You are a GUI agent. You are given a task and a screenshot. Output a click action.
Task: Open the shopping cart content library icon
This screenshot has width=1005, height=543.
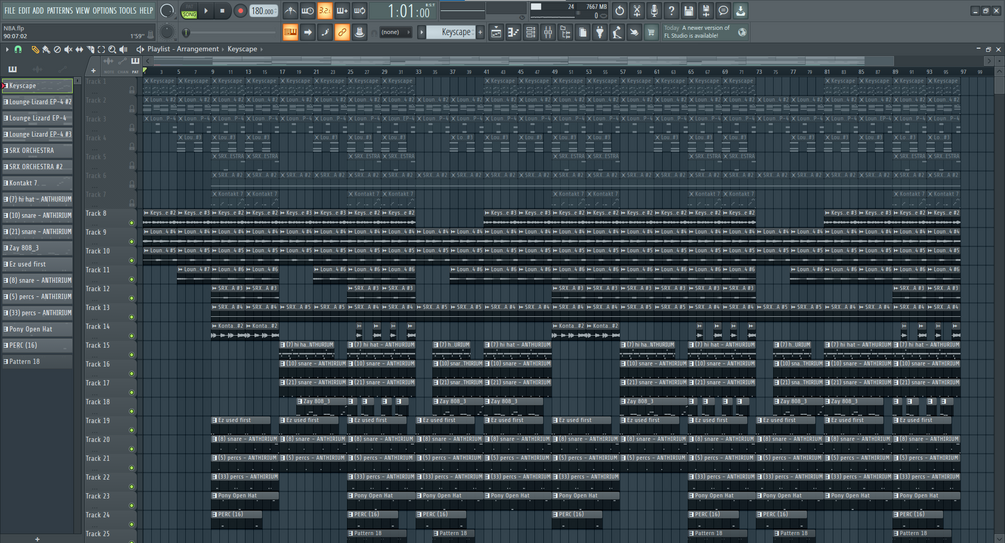tap(651, 32)
